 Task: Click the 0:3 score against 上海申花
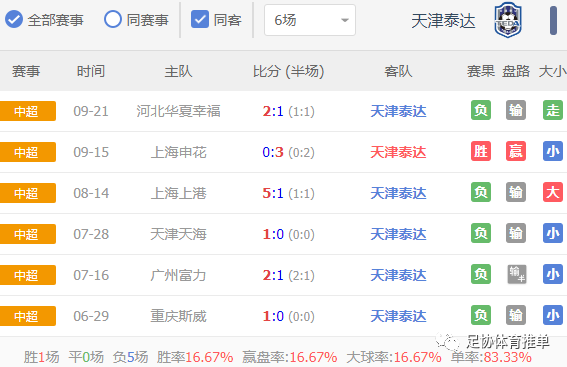click(273, 152)
